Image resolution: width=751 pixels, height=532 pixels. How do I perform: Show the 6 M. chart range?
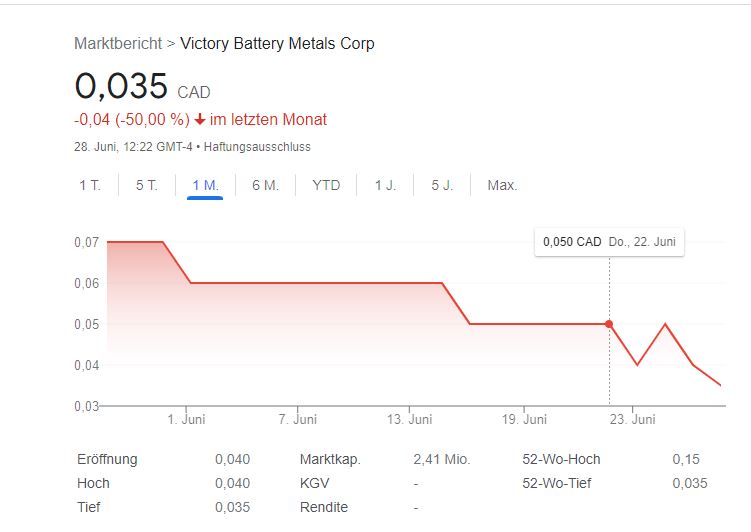point(265,185)
